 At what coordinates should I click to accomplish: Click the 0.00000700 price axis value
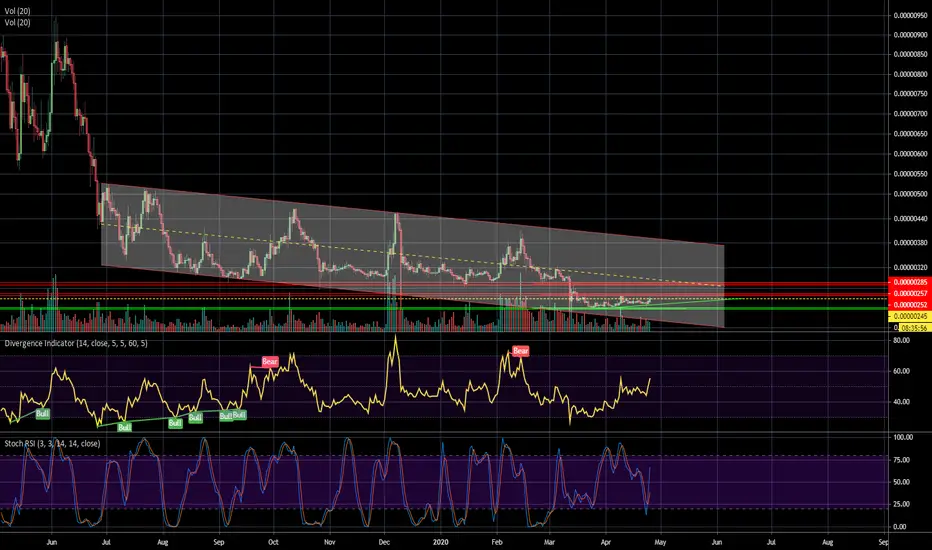[x=911, y=114]
